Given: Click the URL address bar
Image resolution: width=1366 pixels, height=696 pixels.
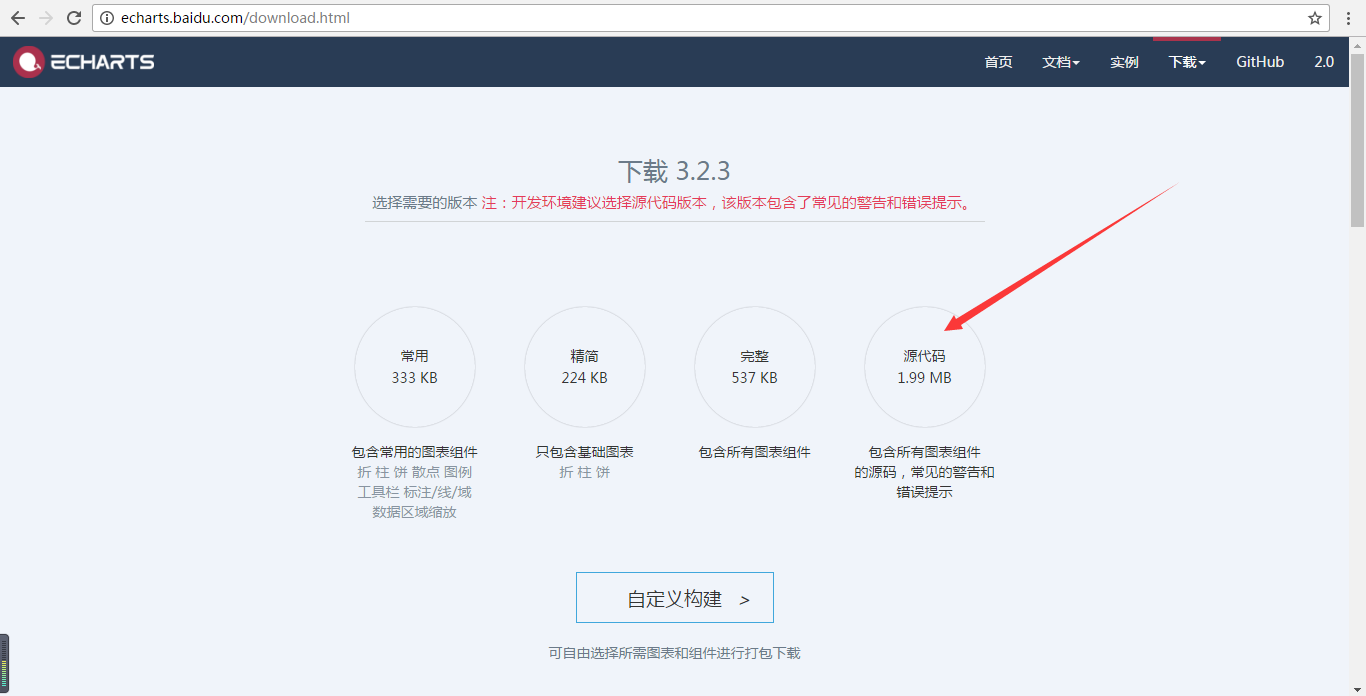Looking at the screenshot, I should click(x=700, y=18).
